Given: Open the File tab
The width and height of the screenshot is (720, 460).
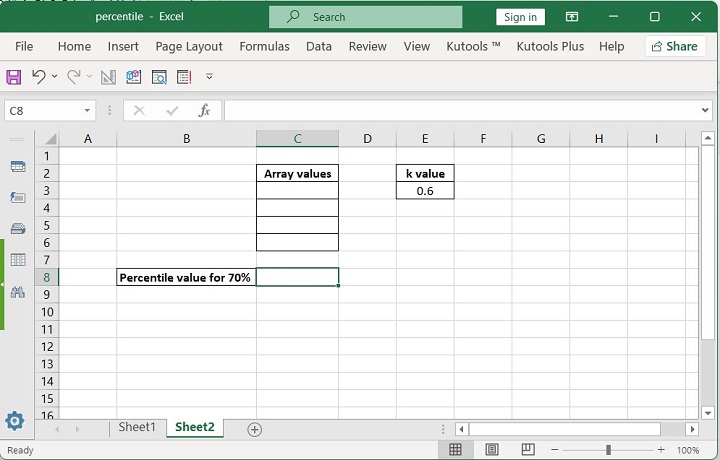Looking at the screenshot, I should 24,46.
